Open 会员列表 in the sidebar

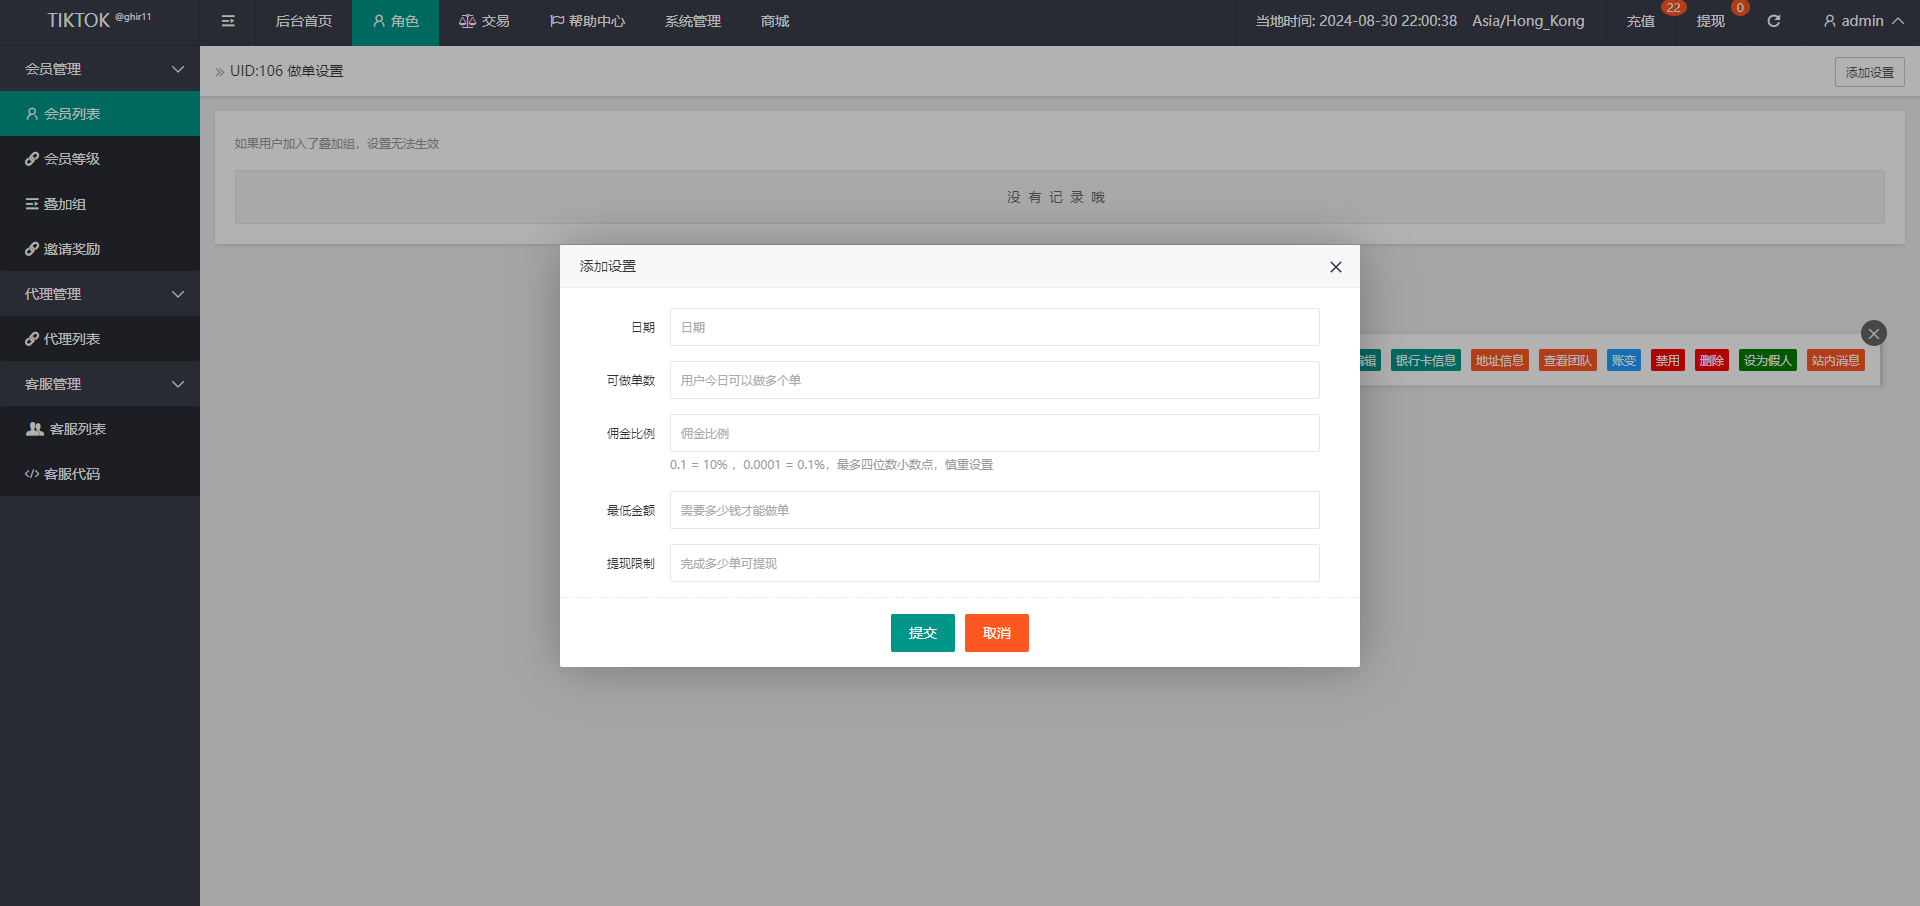[100, 114]
